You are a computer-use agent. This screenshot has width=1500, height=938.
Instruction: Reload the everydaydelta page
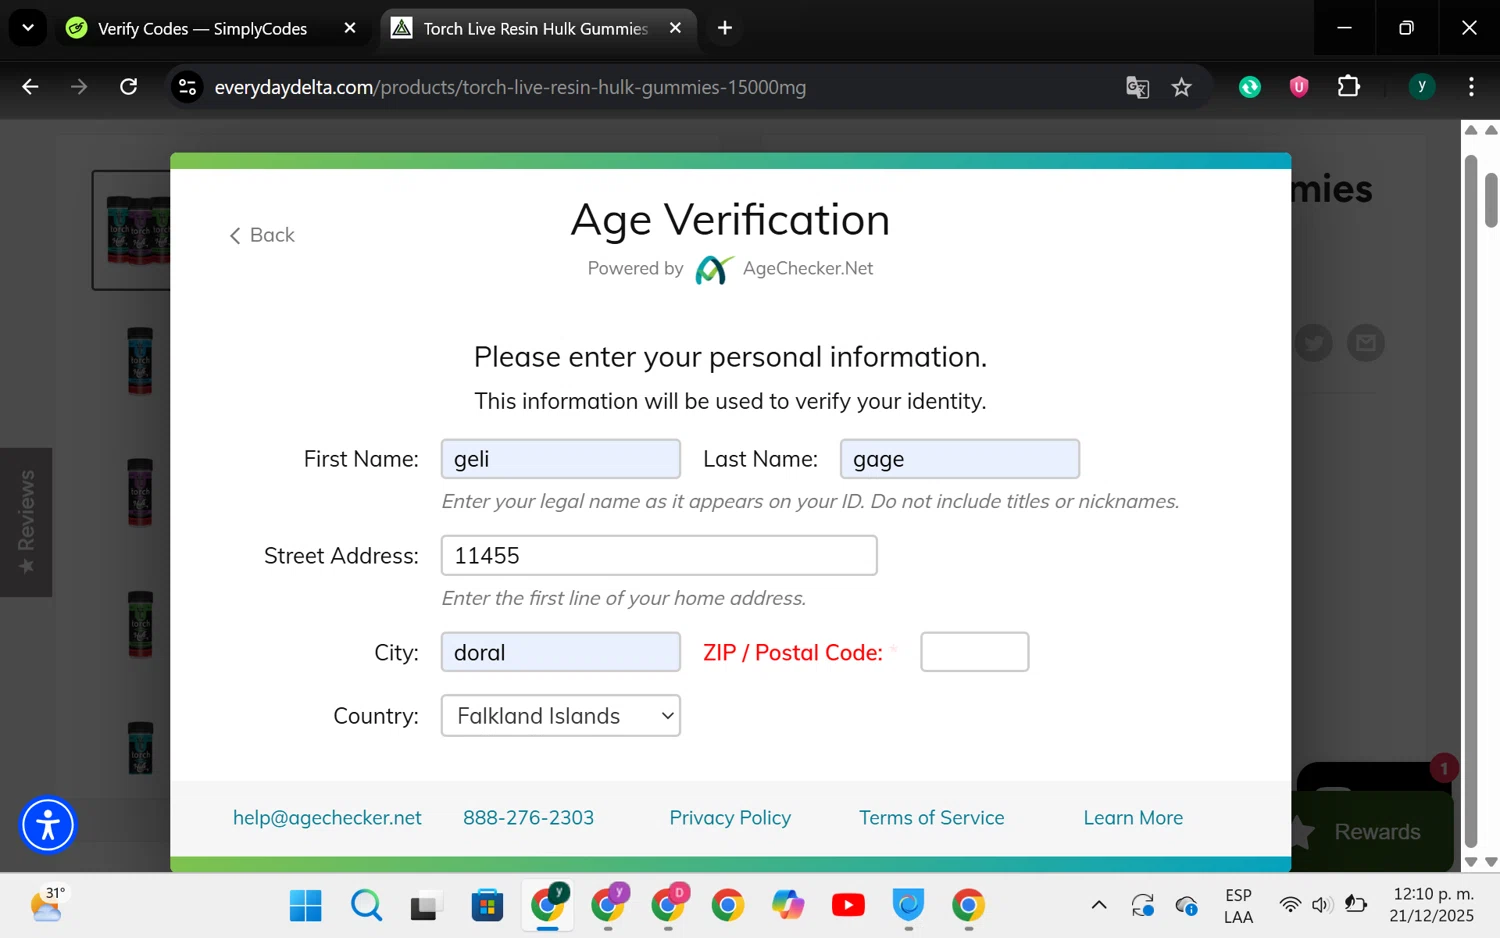tap(128, 87)
